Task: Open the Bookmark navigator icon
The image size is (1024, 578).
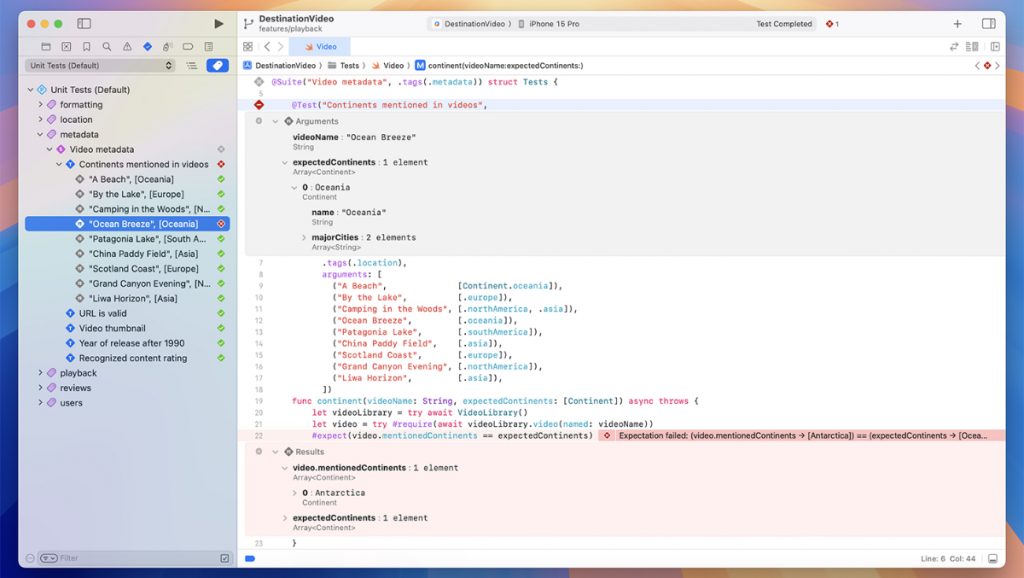Action: pos(87,46)
